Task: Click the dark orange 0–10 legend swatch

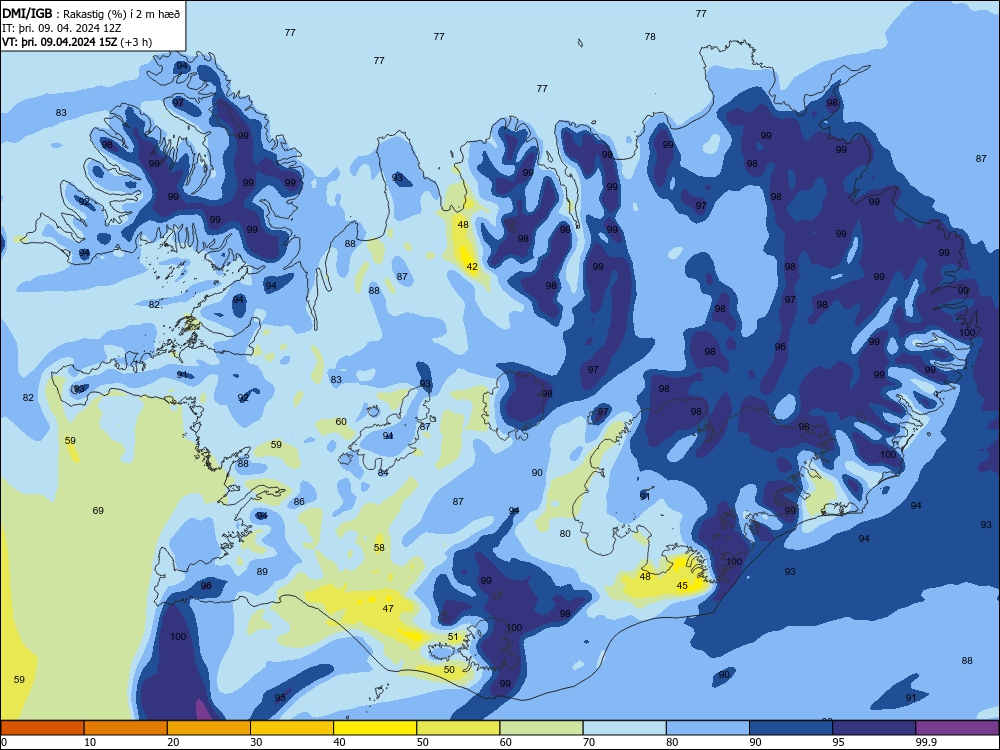Action: [x=42, y=728]
